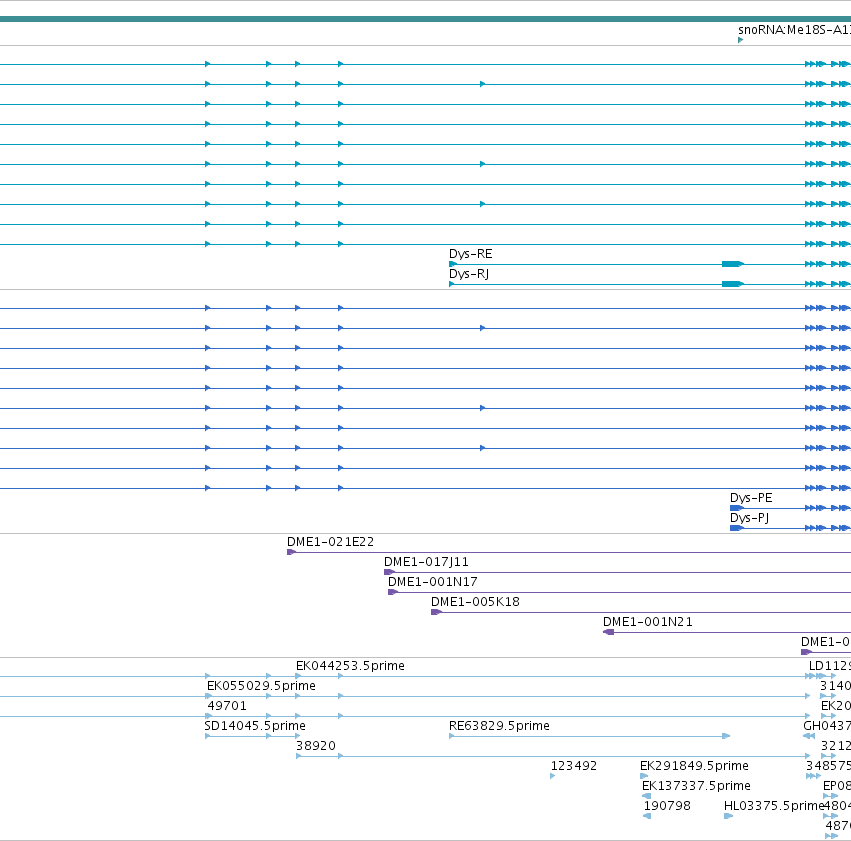The image size is (851, 841).
Task: Open EST RE63829.5prime
Action: [x=499, y=726]
